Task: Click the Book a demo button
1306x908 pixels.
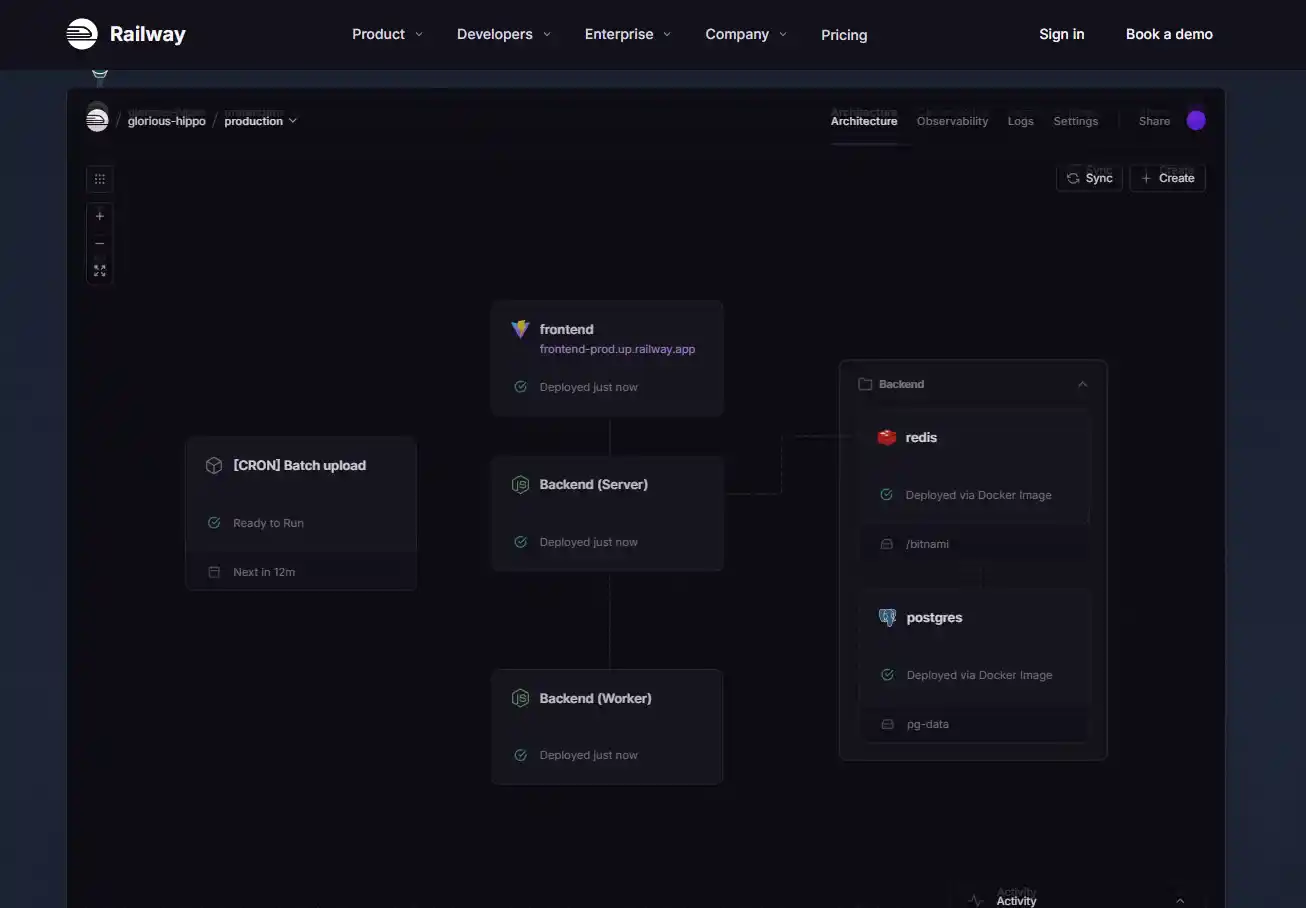Action: [x=1169, y=34]
